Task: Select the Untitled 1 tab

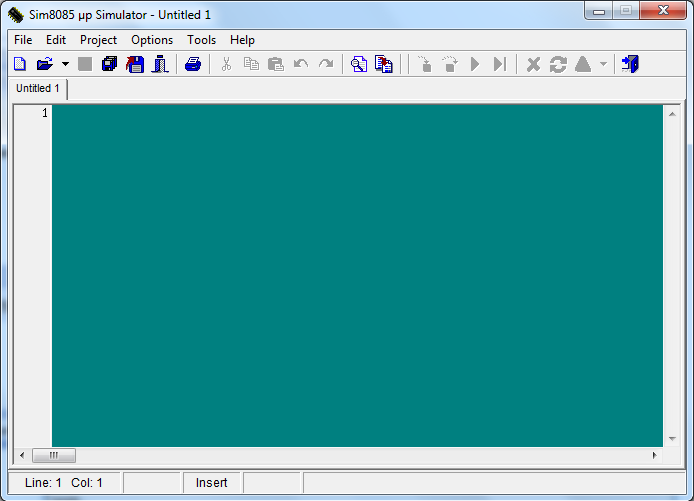Action: [38, 88]
